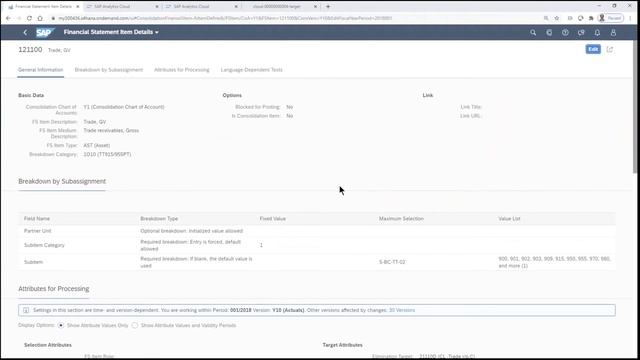The height and width of the screenshot is (360, 640).
Task: Select the Partner Unit row
Action: (x=317, y=231)
